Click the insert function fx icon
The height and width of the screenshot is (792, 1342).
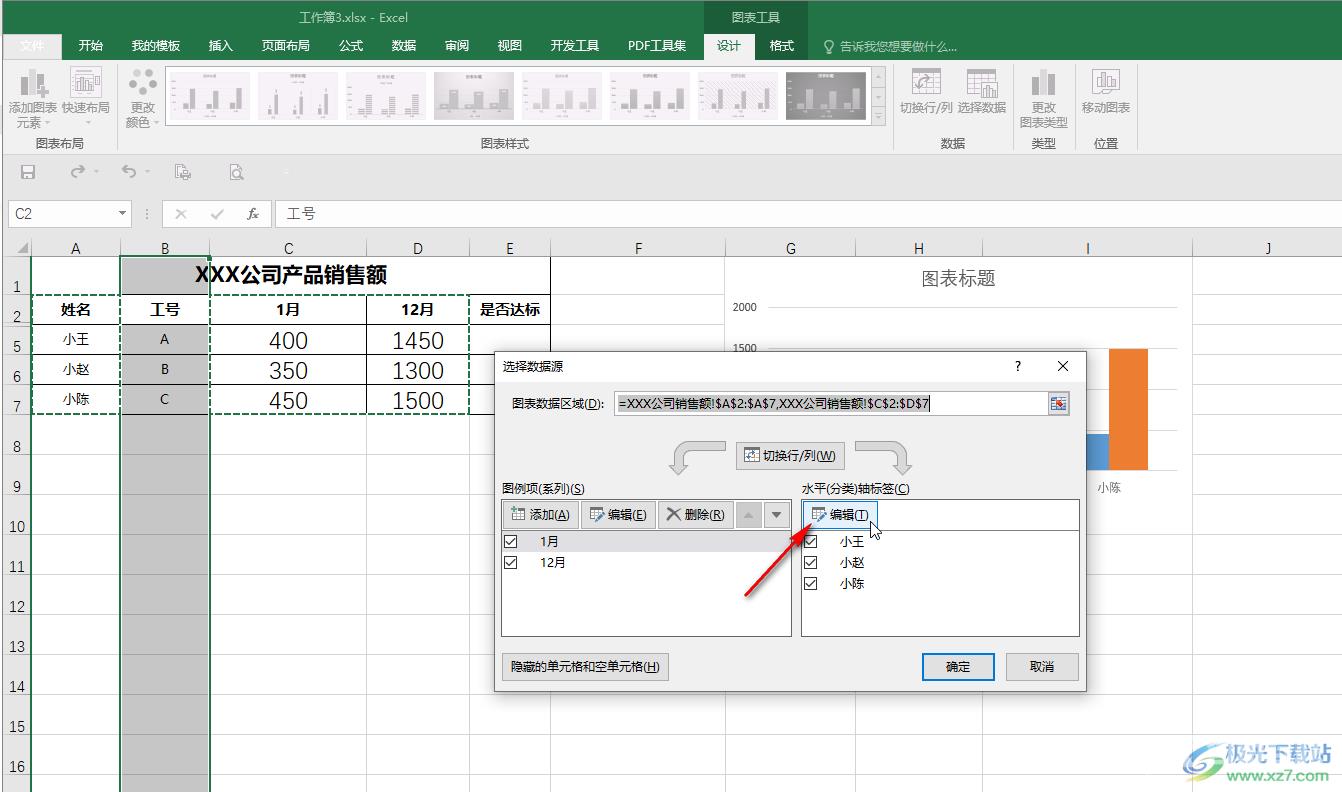(x=253, y=214)
